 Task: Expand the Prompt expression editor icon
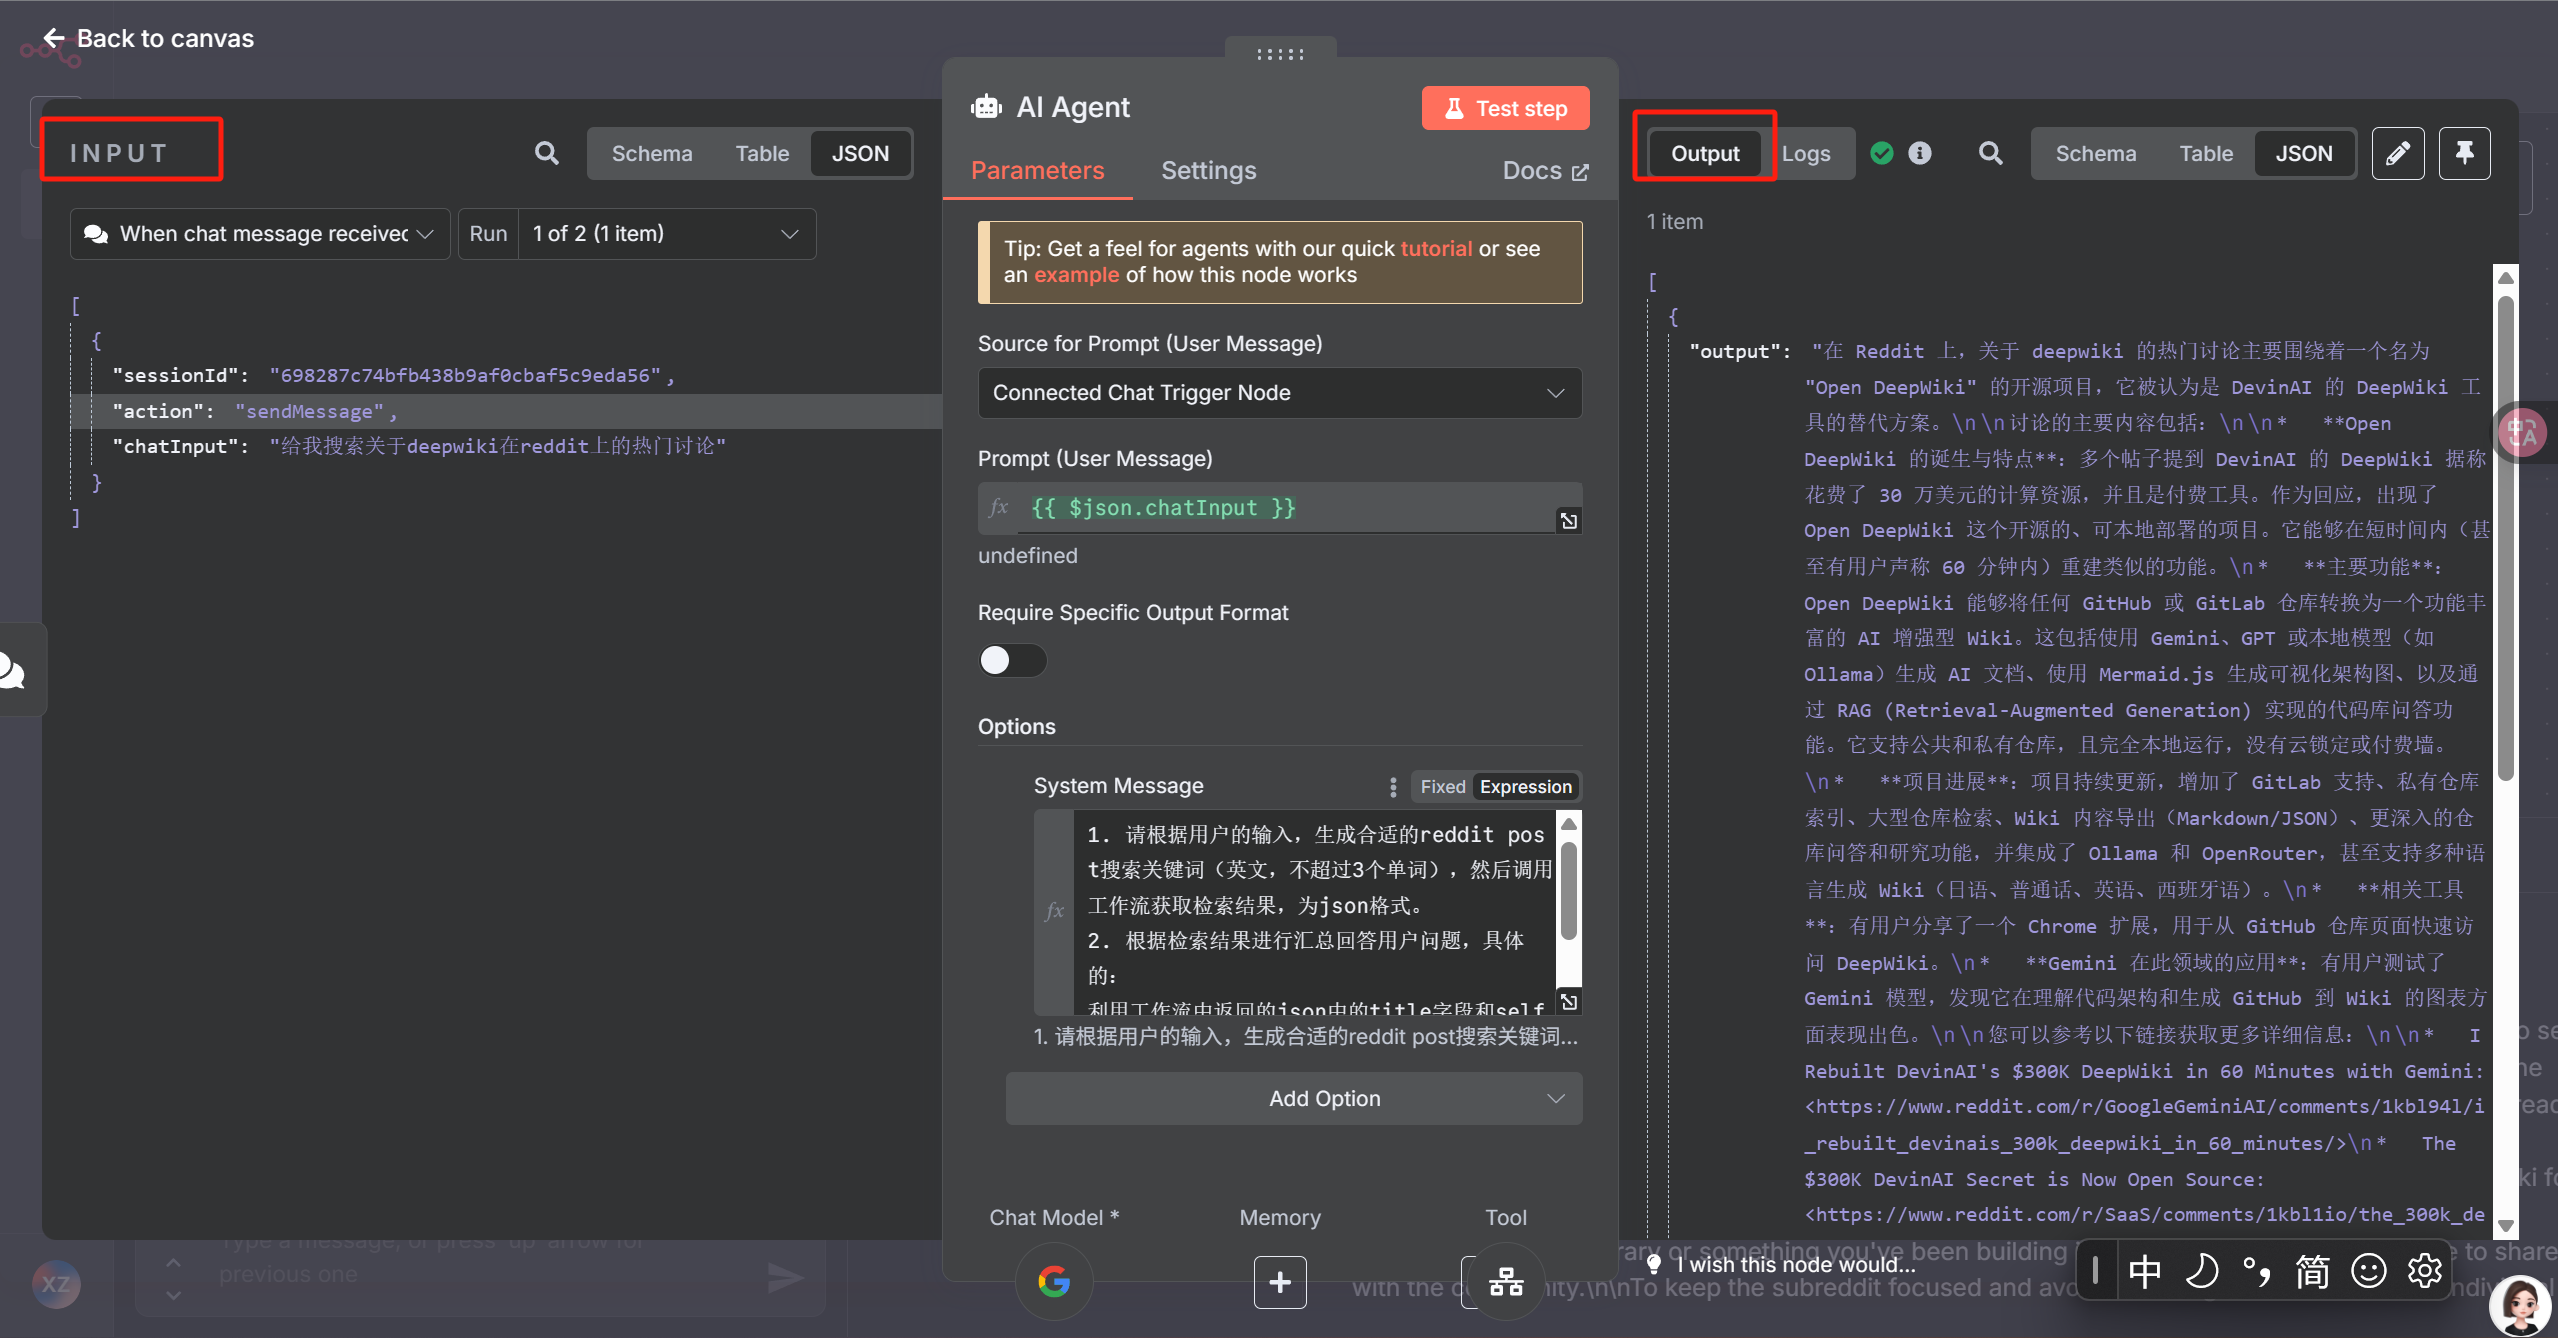tap(1568, 521)
